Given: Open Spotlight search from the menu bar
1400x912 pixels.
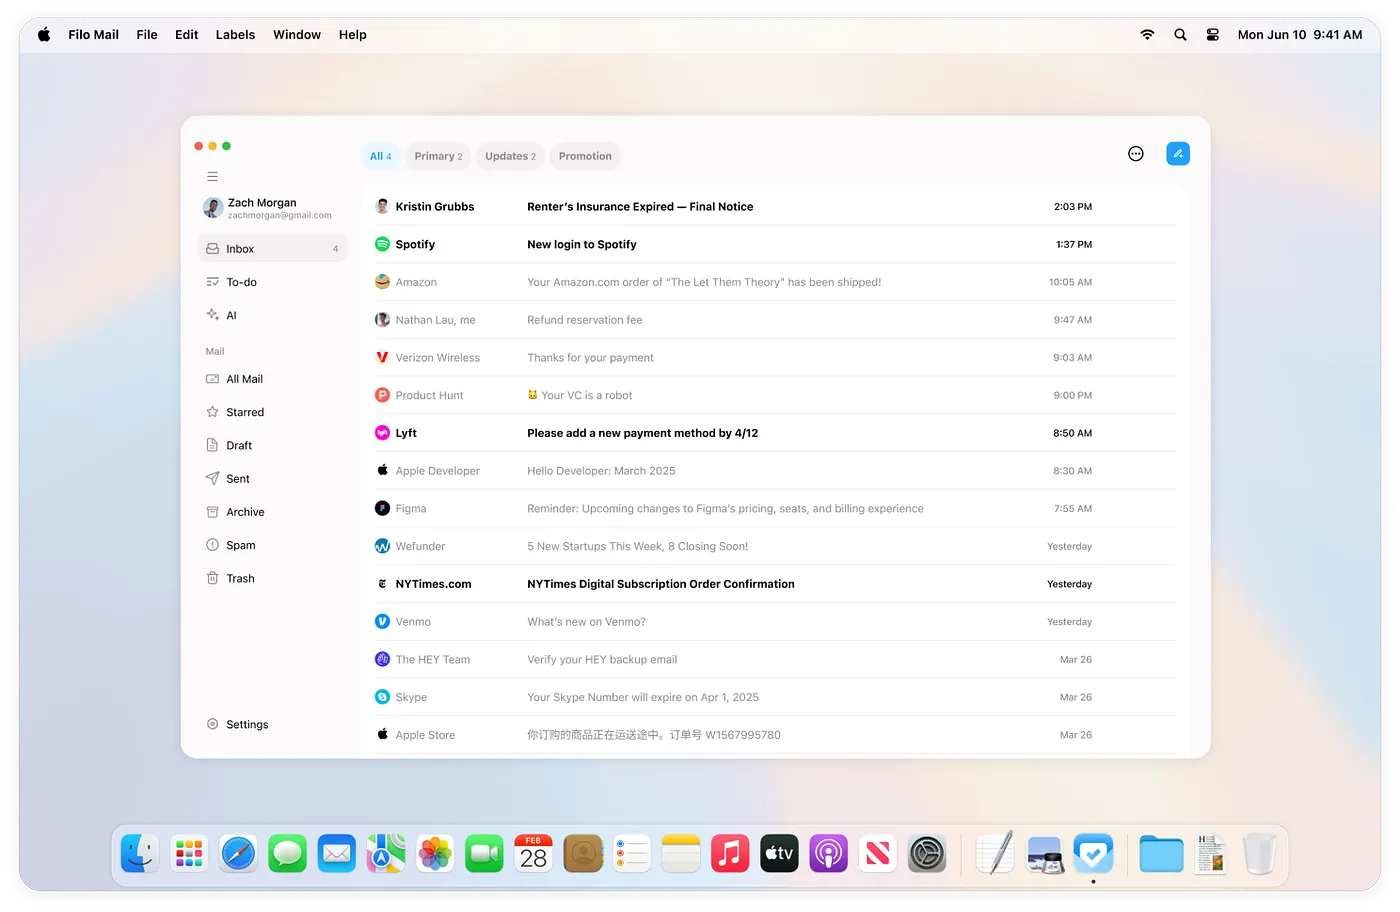Looking at the screenshot, I should (x=1180, y=34).
